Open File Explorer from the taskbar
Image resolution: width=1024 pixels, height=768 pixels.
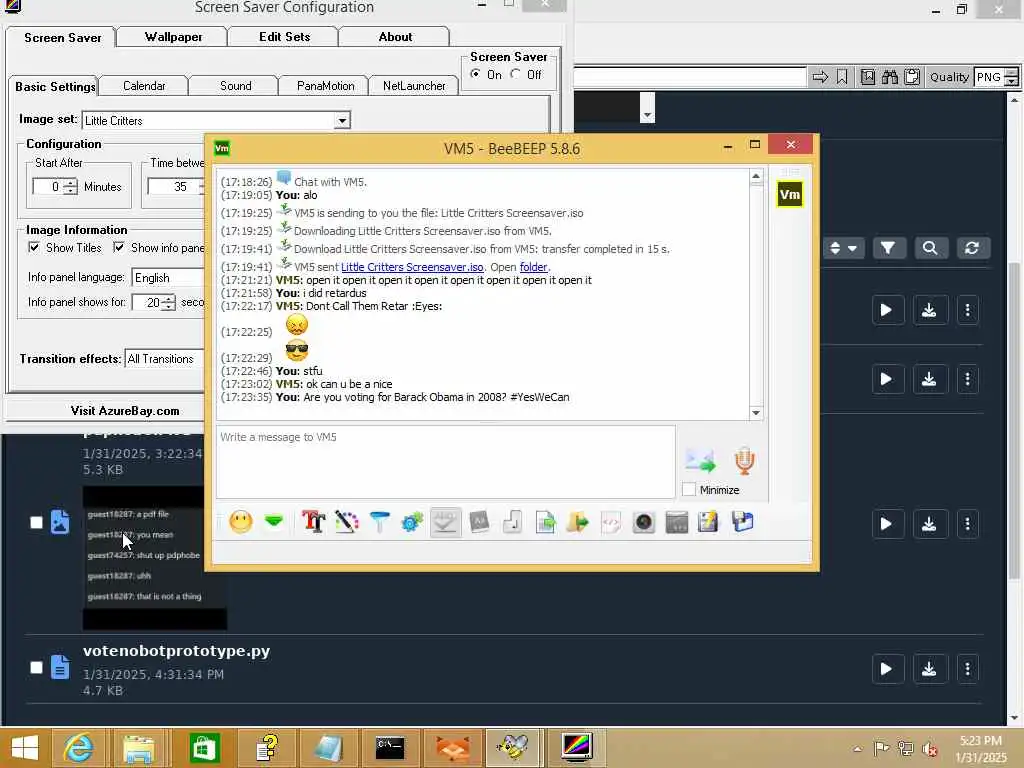tap(139, 747)
